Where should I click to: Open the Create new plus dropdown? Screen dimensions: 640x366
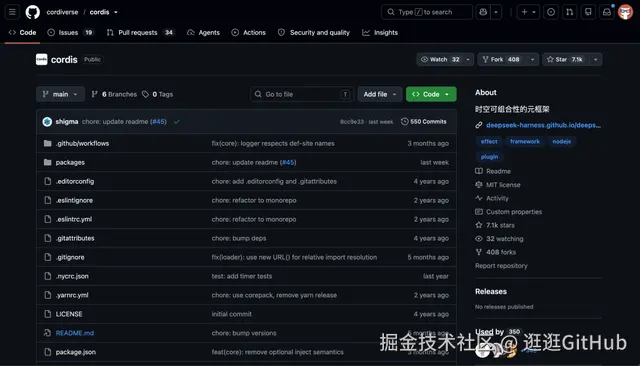tap(528, 12)
